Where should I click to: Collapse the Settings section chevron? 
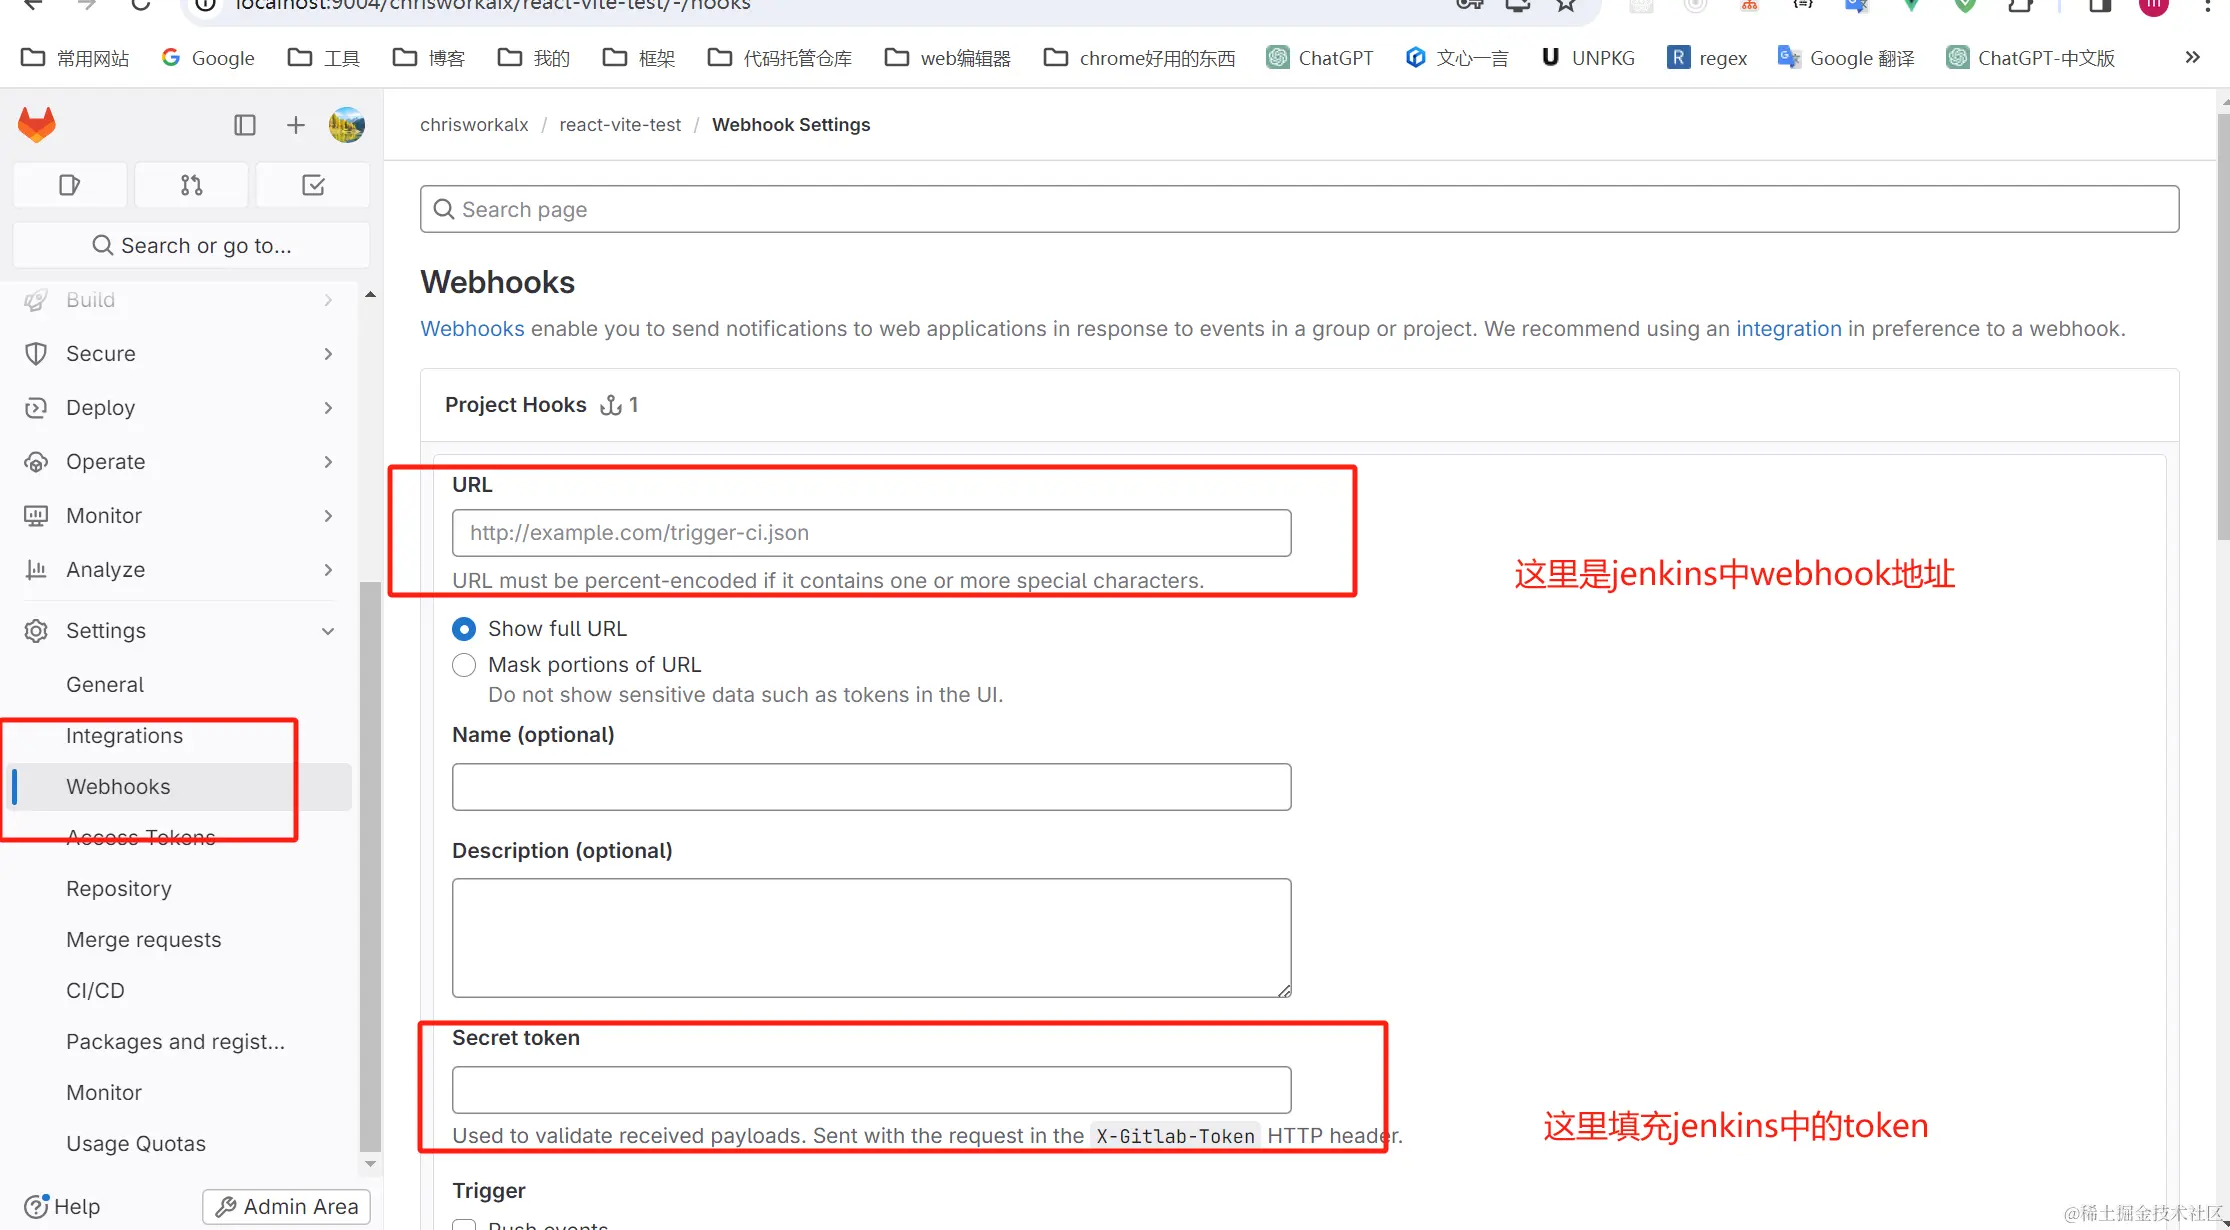(328, 631)
